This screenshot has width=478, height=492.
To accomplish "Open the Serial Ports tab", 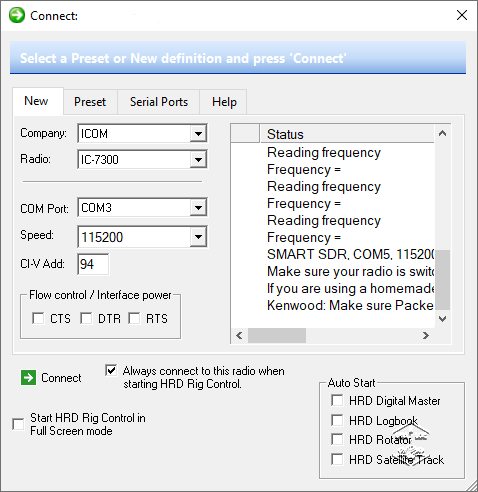I will [159, 102].
